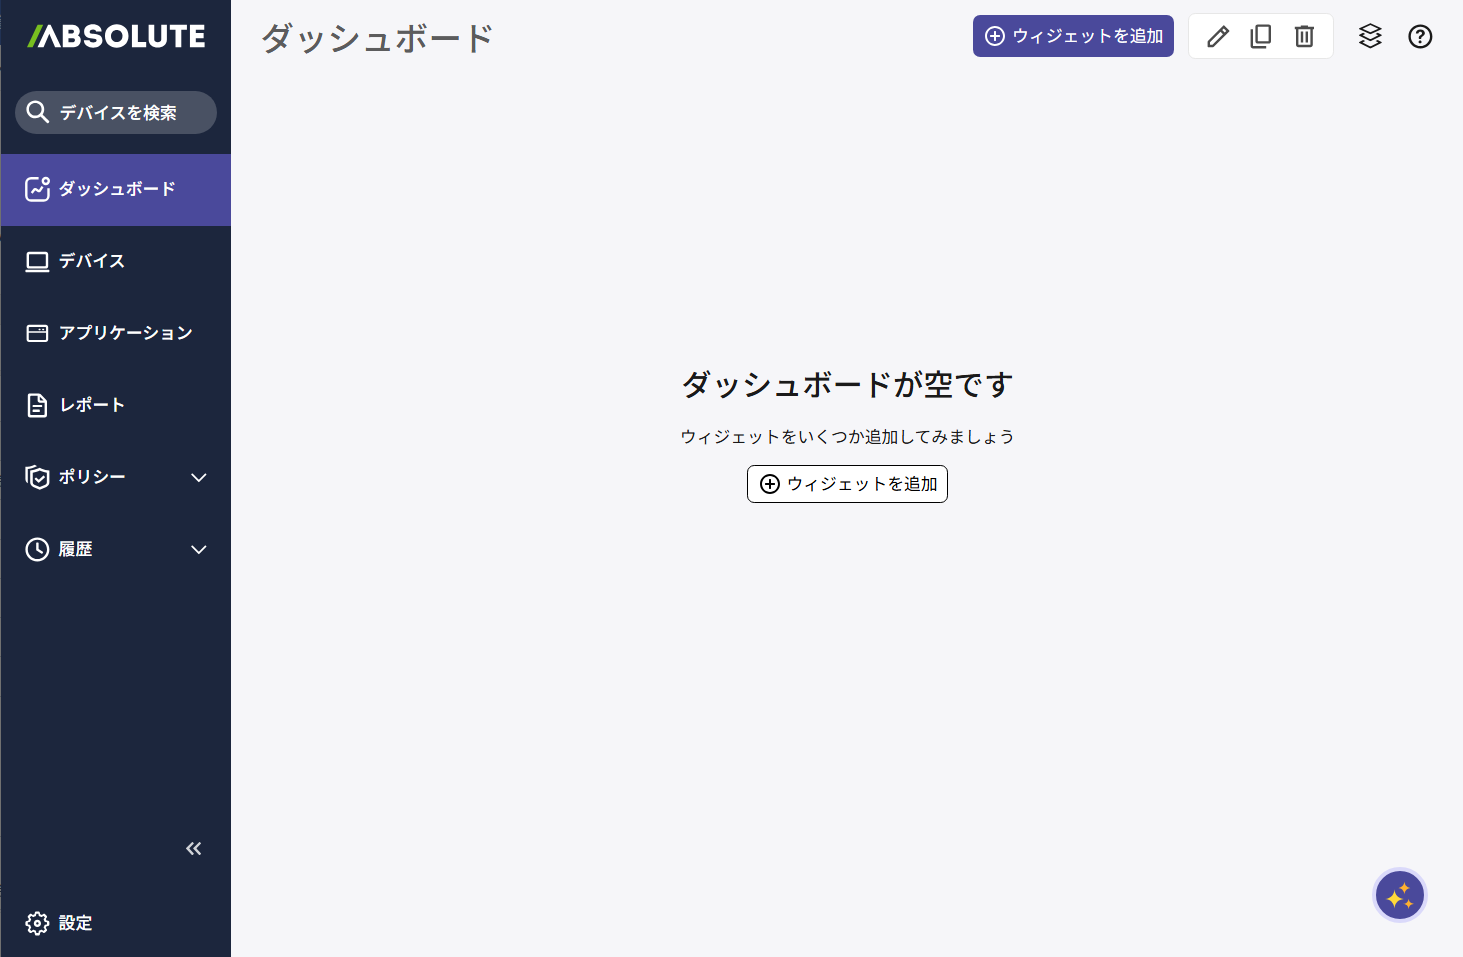The height and width of the screenshot is (957, 1463).
Task: Open the ポリシー menu section
Action: (92, 478)
